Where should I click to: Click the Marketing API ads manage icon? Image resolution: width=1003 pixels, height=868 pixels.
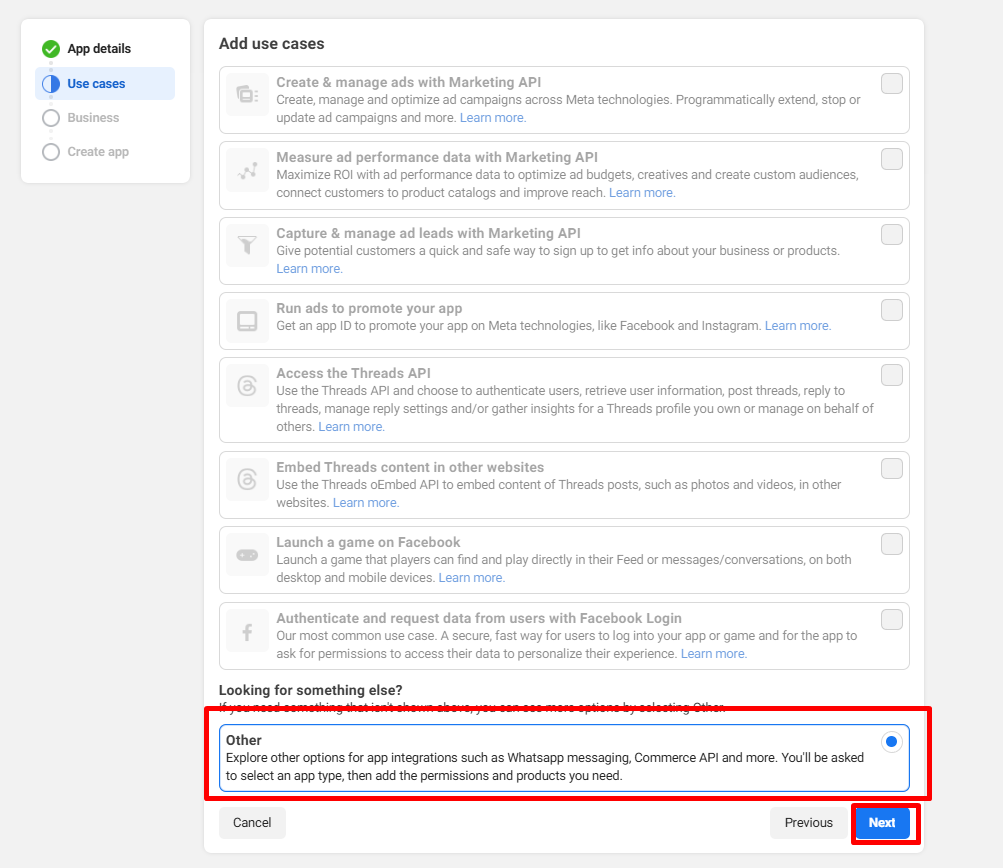tap(247, 95)
